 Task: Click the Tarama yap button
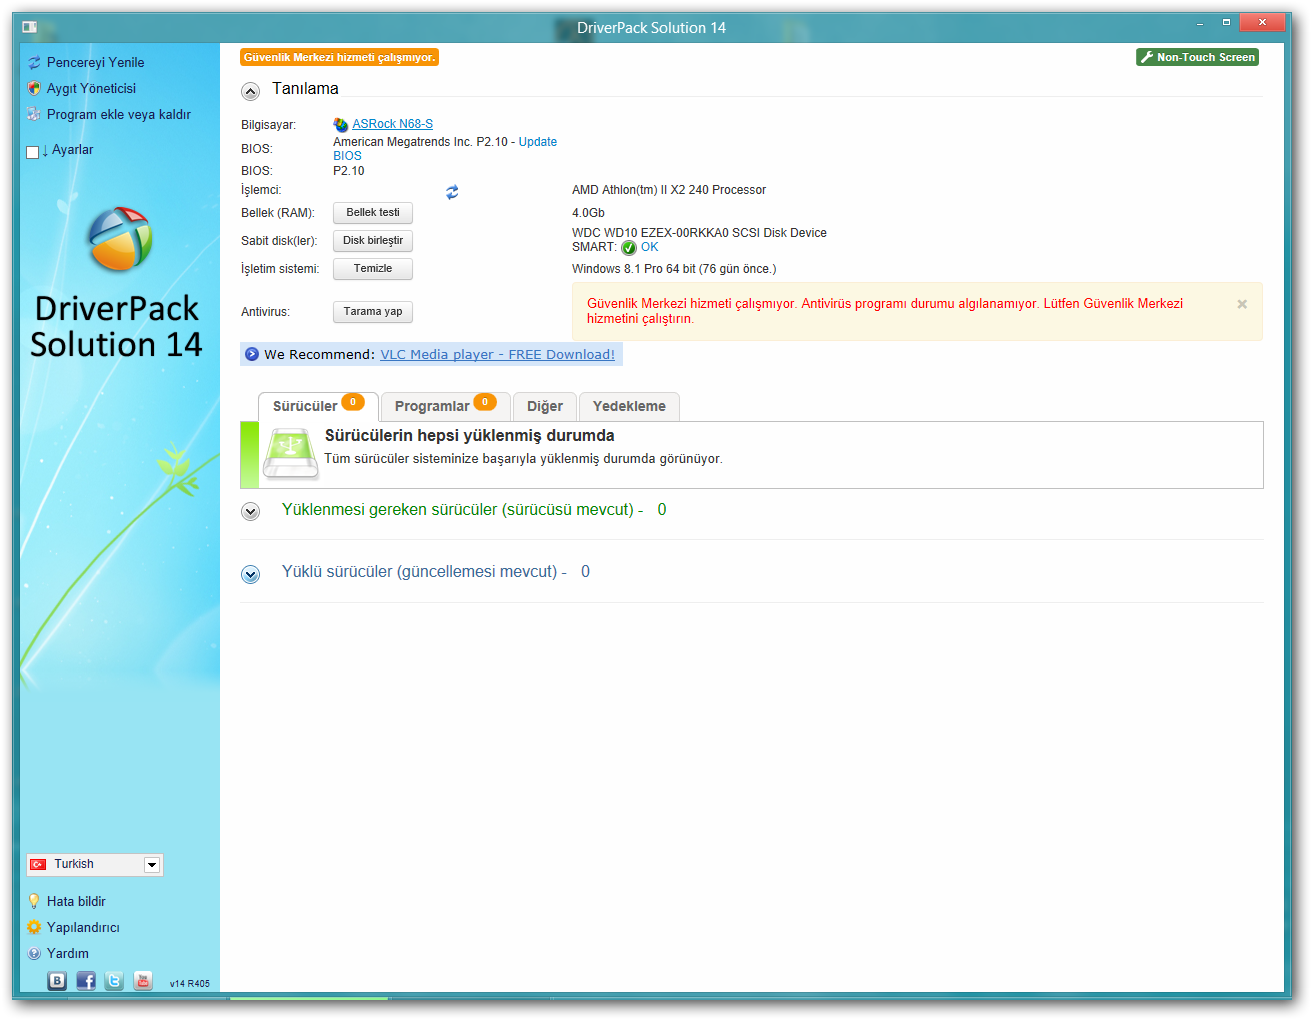point(373,312)
